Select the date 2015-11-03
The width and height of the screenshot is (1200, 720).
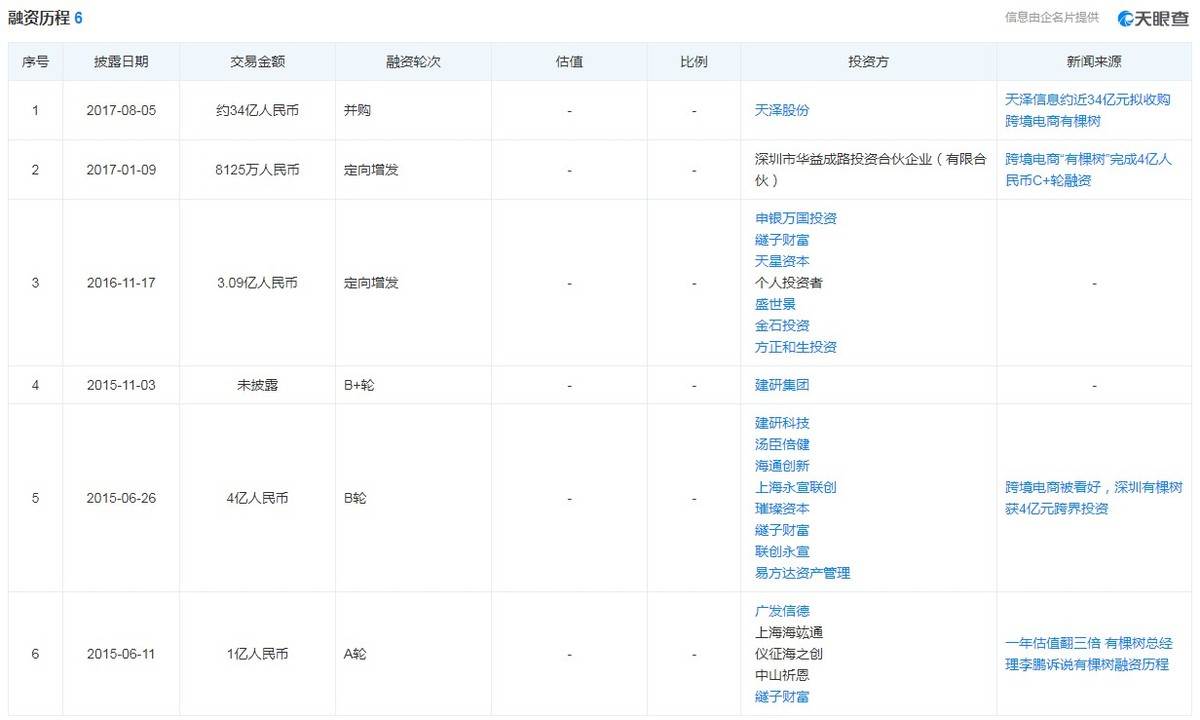[121, 385]
